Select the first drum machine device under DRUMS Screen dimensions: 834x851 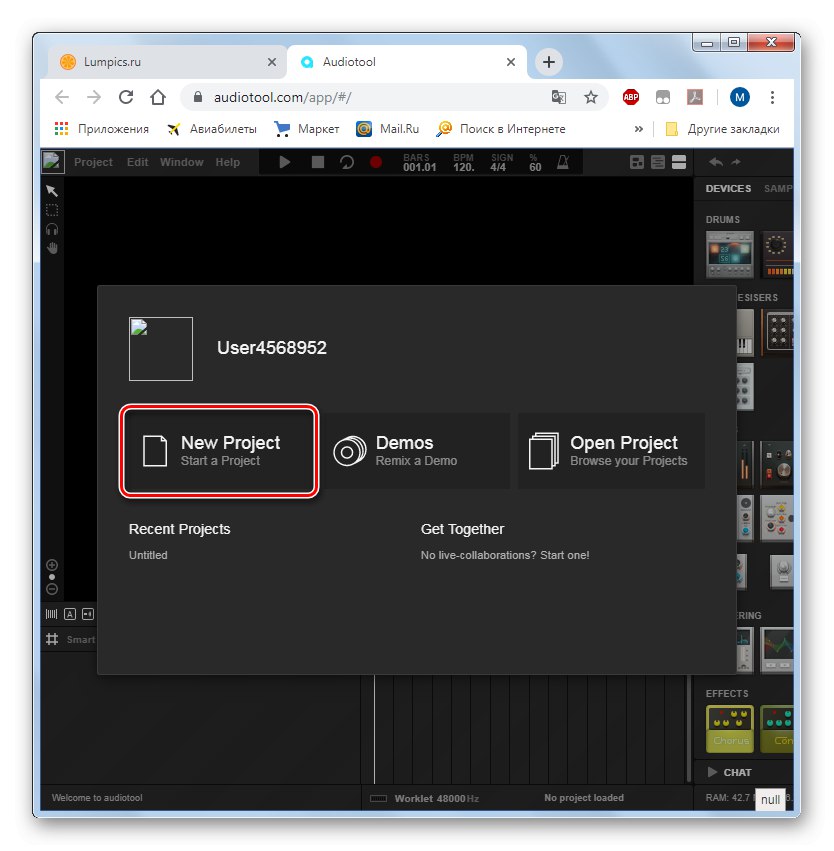[x=729, y=254]
